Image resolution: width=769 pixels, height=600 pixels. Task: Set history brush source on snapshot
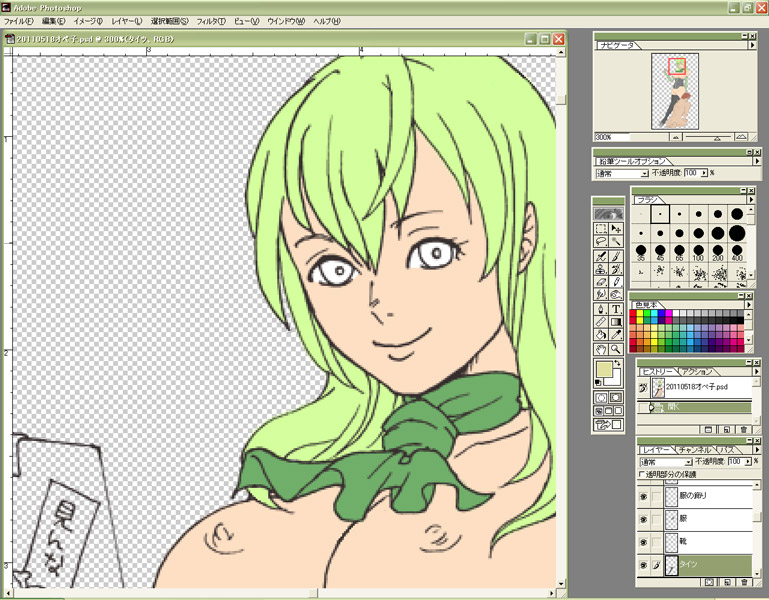click(643, 388)
